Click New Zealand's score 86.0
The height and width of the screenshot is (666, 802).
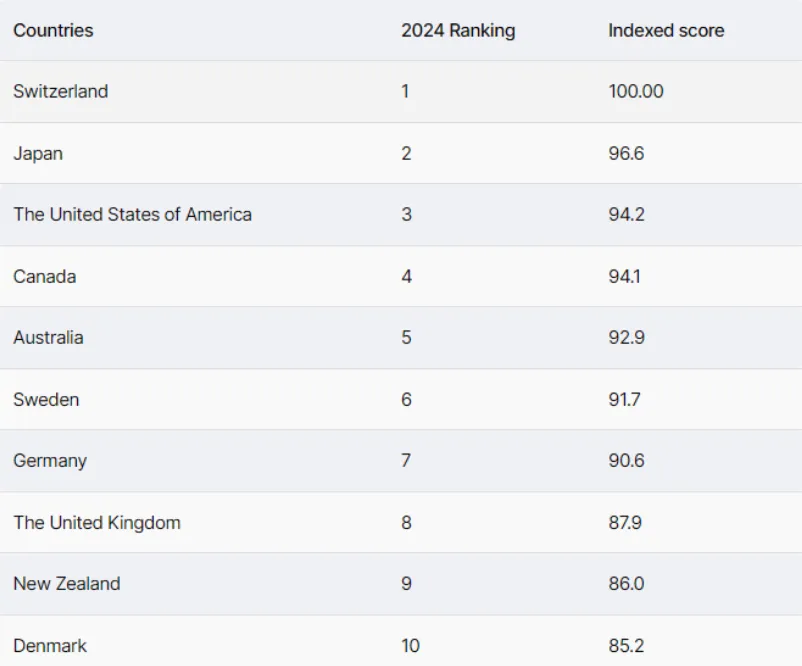click(x=626, y=584)
